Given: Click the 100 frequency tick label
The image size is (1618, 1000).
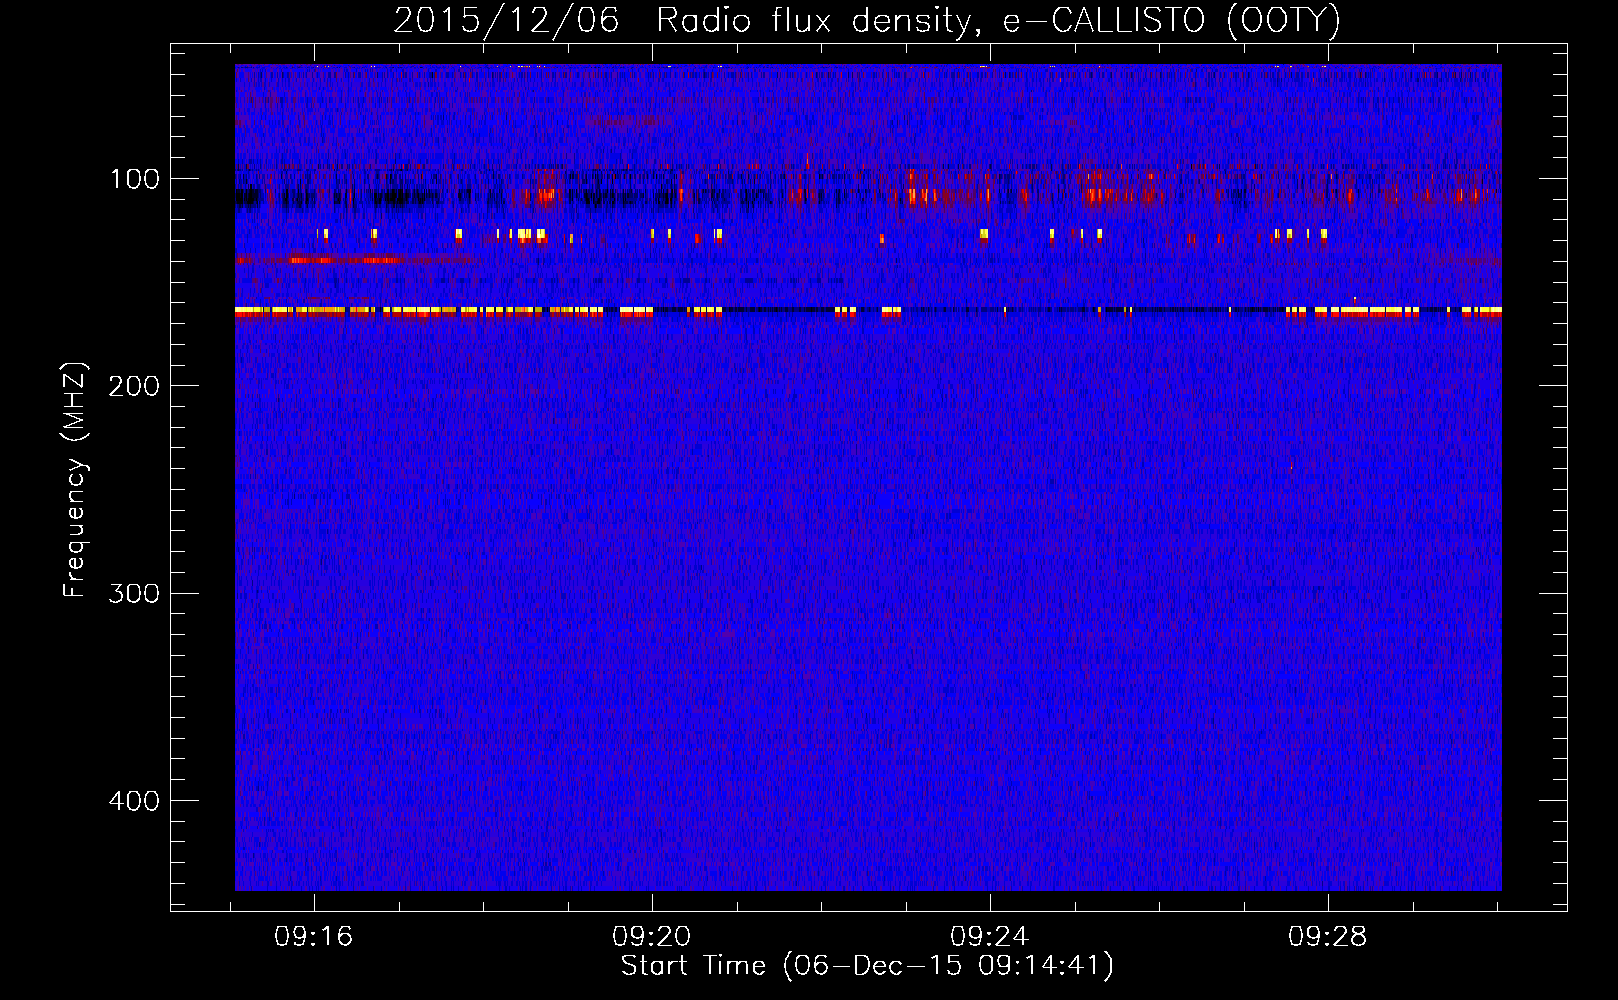Looking at the screenshot, I should tap(135, 179).
